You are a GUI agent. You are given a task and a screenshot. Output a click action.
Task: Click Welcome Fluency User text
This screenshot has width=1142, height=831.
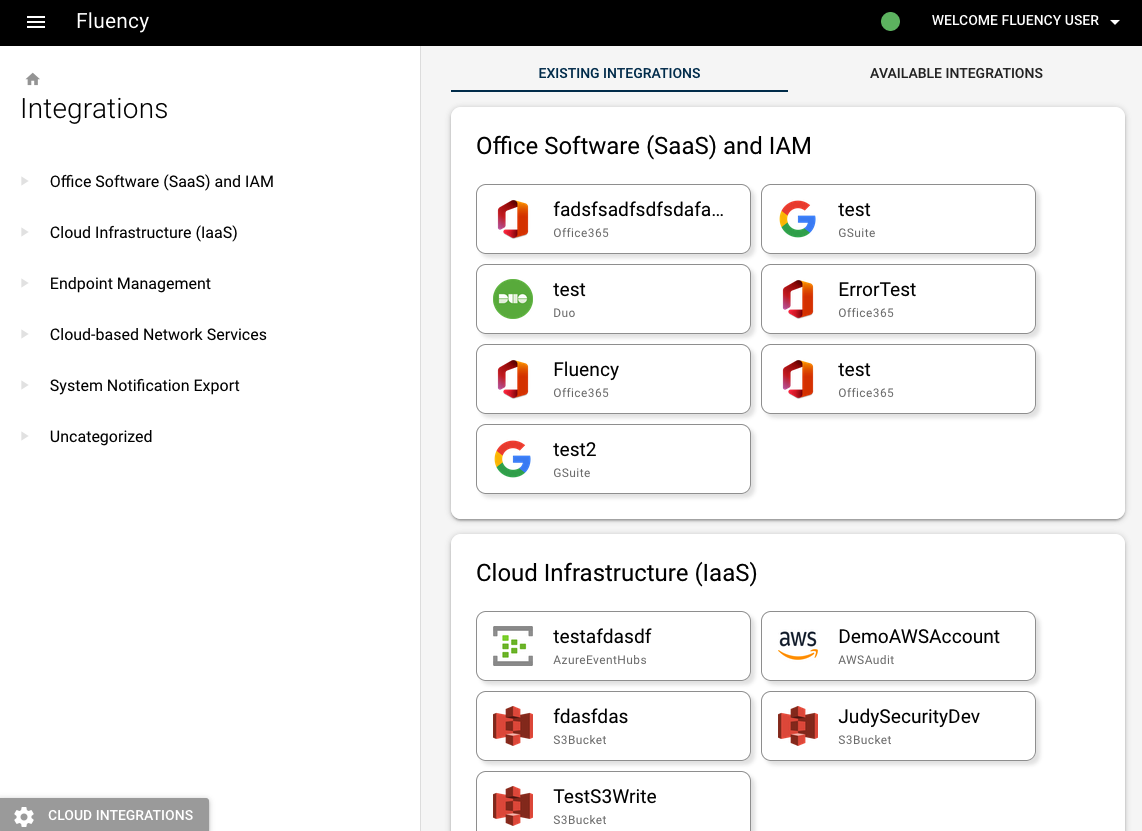(1015, 20)
